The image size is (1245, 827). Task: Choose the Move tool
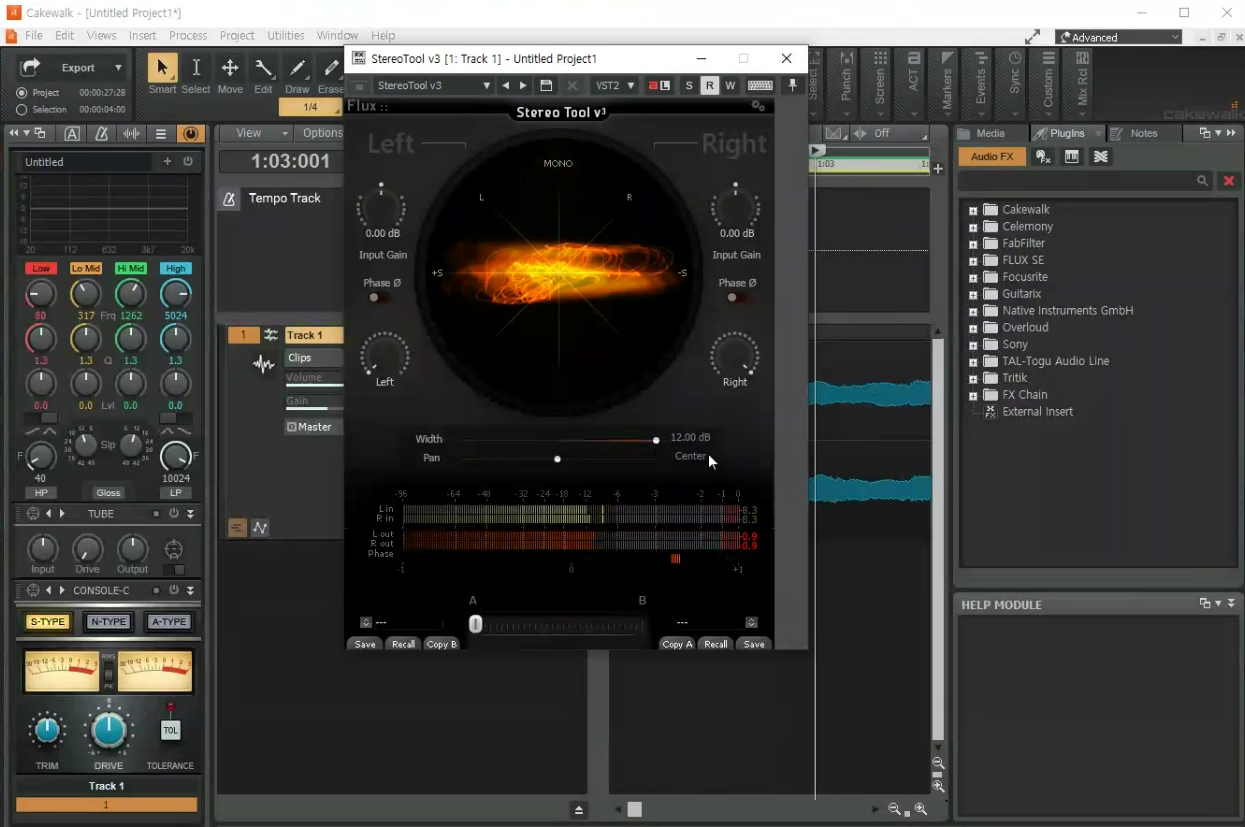pyautogui.click(x=230, y=68)
